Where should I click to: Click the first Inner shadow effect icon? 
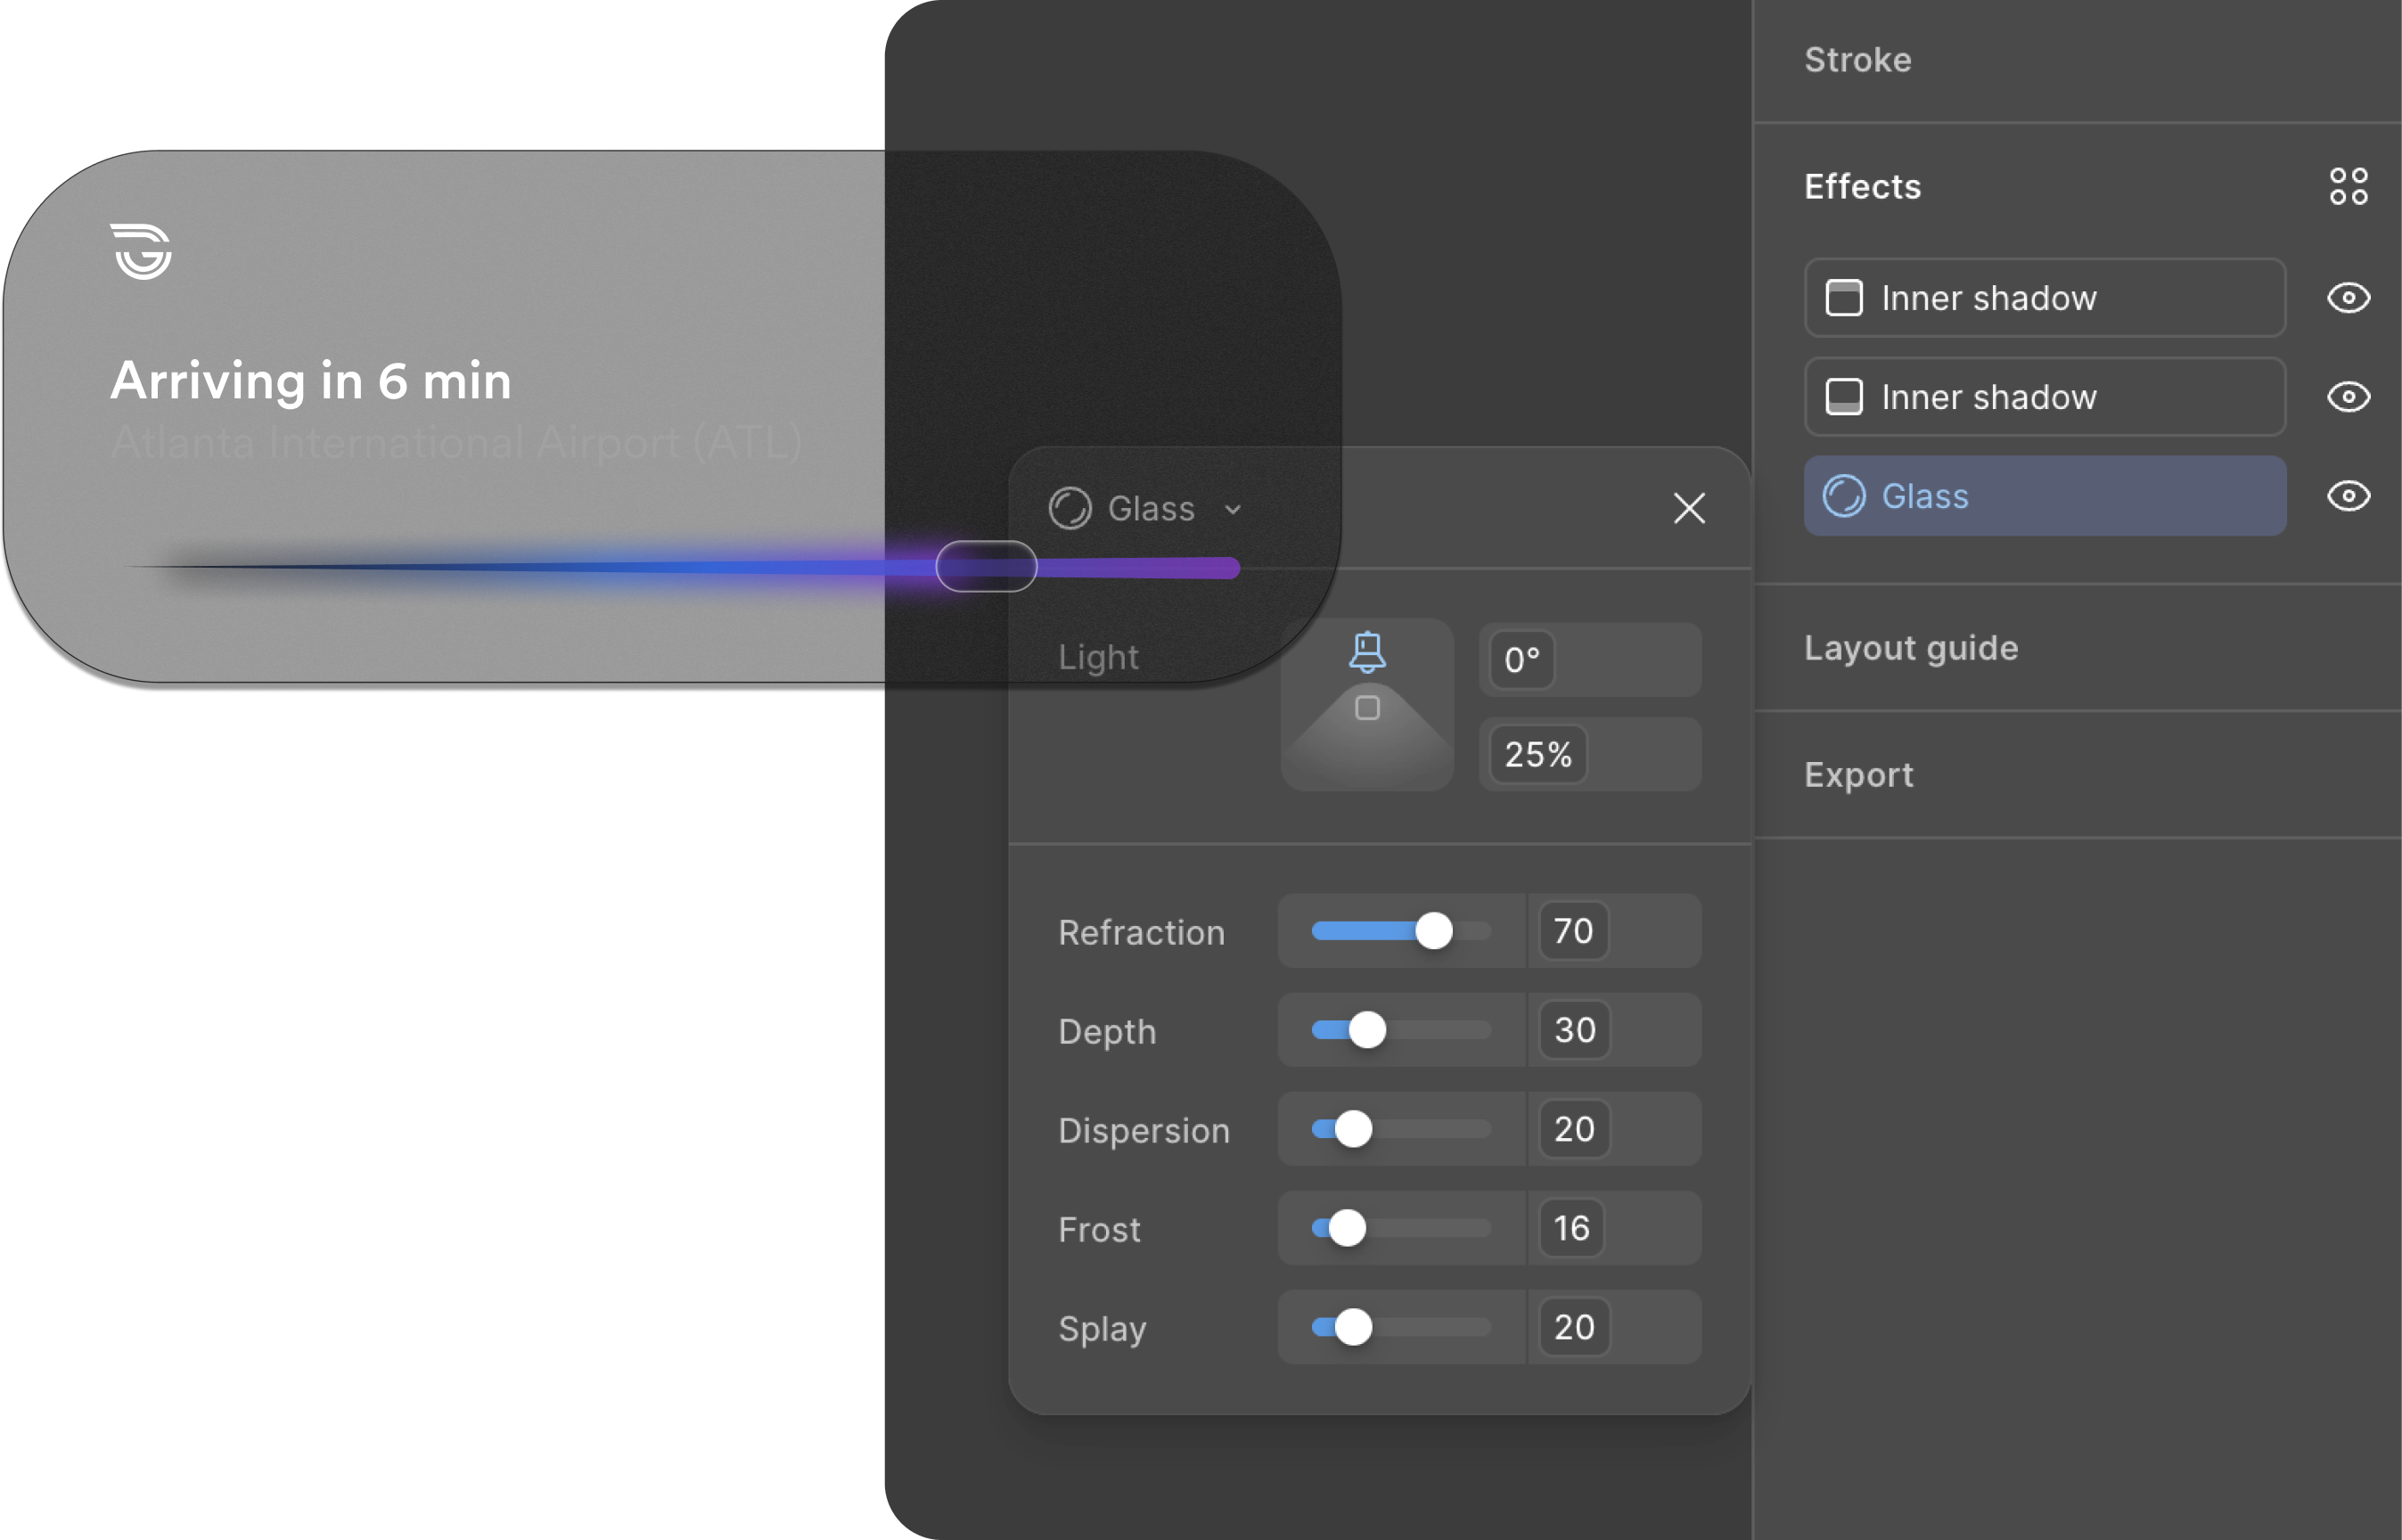point(1843,298)
